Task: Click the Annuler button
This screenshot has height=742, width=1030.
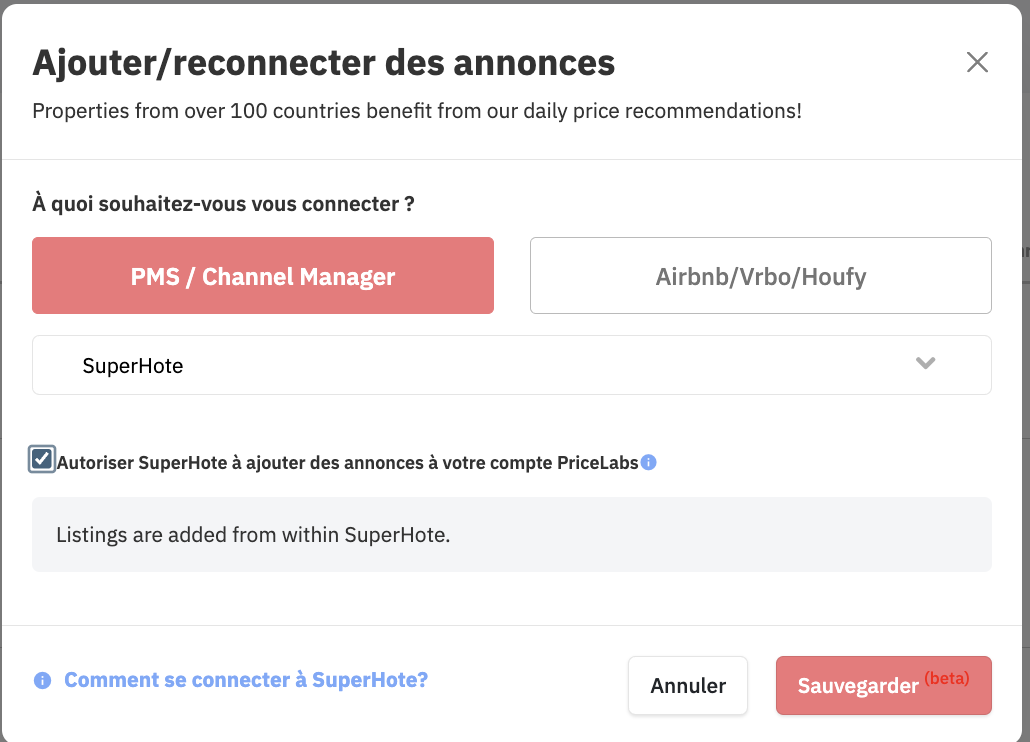Action: 688,686
